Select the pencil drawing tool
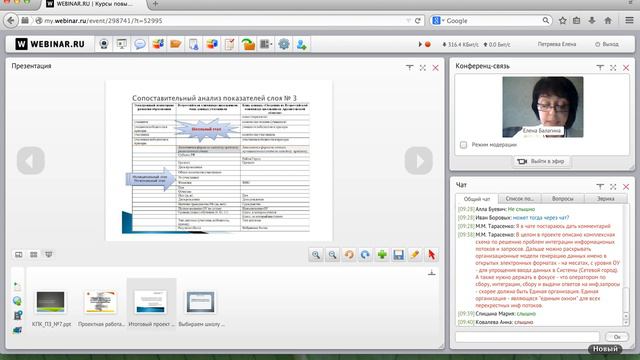Viewport: 640px width, 360px height. click(415, 255)
